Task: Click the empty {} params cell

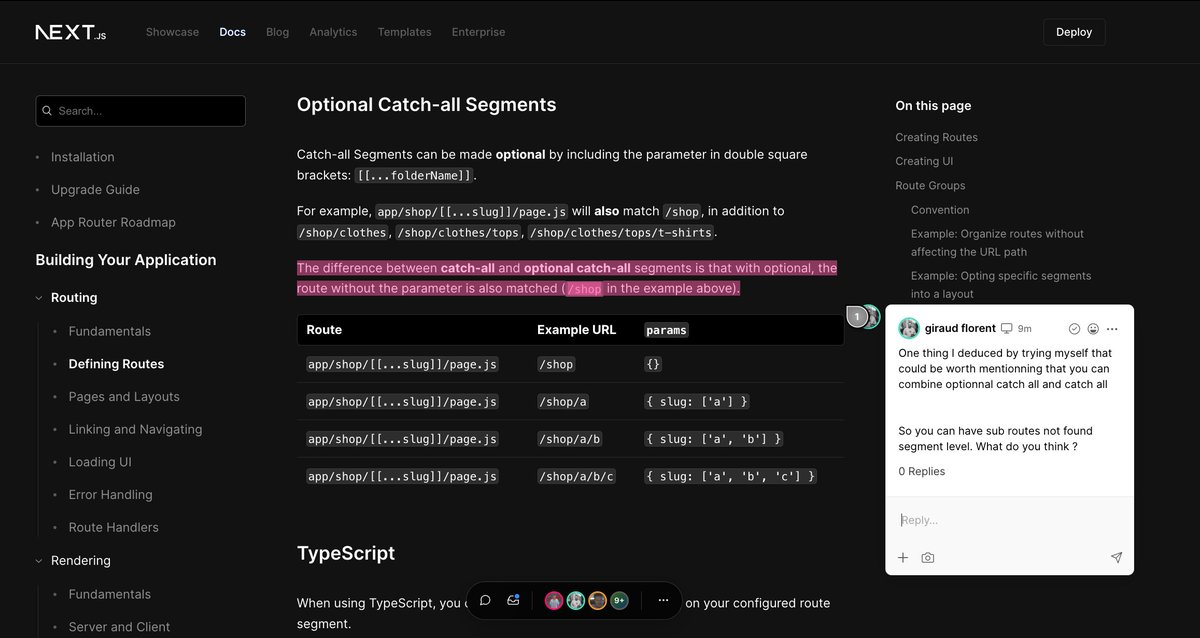Action: click(653, 364)
